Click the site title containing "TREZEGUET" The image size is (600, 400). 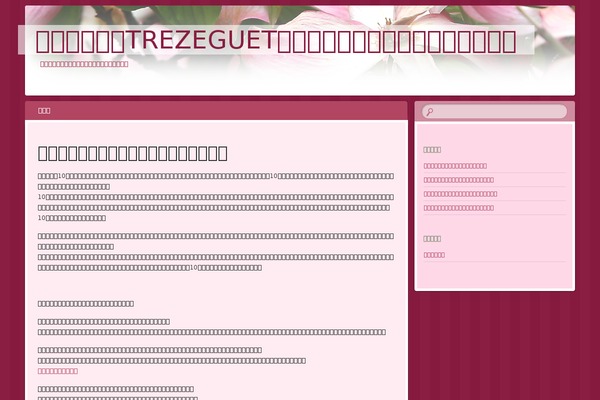coord(276,41)
